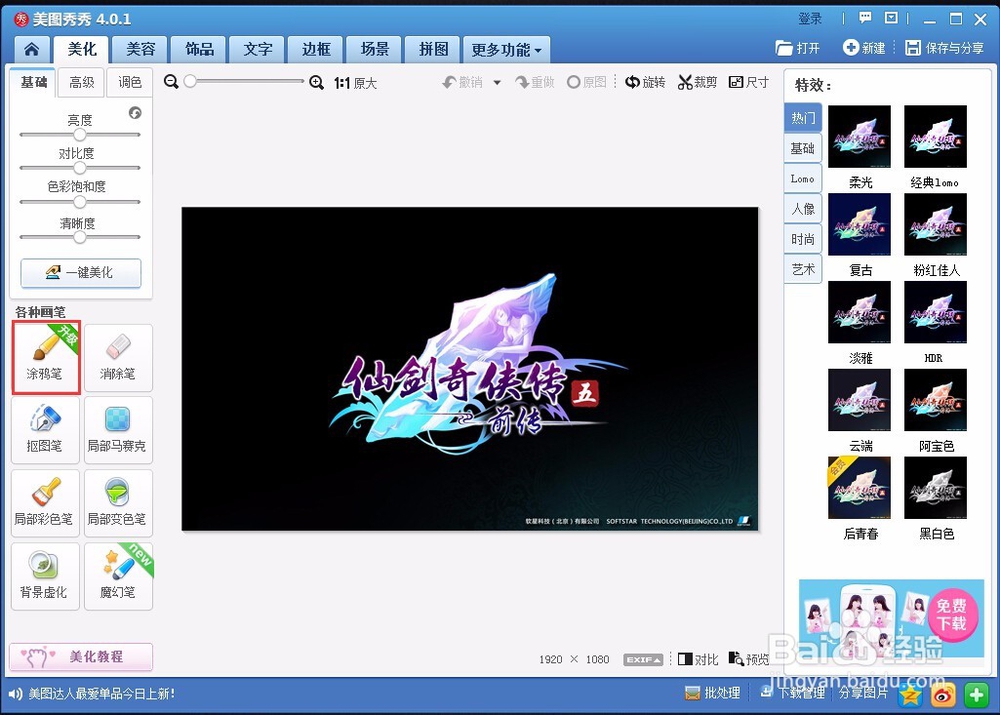Create new image with 新建

(x=864, y=48)
